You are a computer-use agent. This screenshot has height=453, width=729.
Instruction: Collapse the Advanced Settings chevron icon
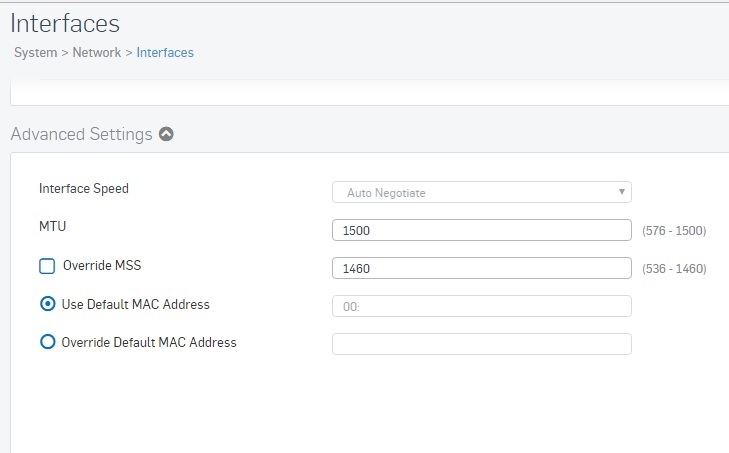pos(166,134)
